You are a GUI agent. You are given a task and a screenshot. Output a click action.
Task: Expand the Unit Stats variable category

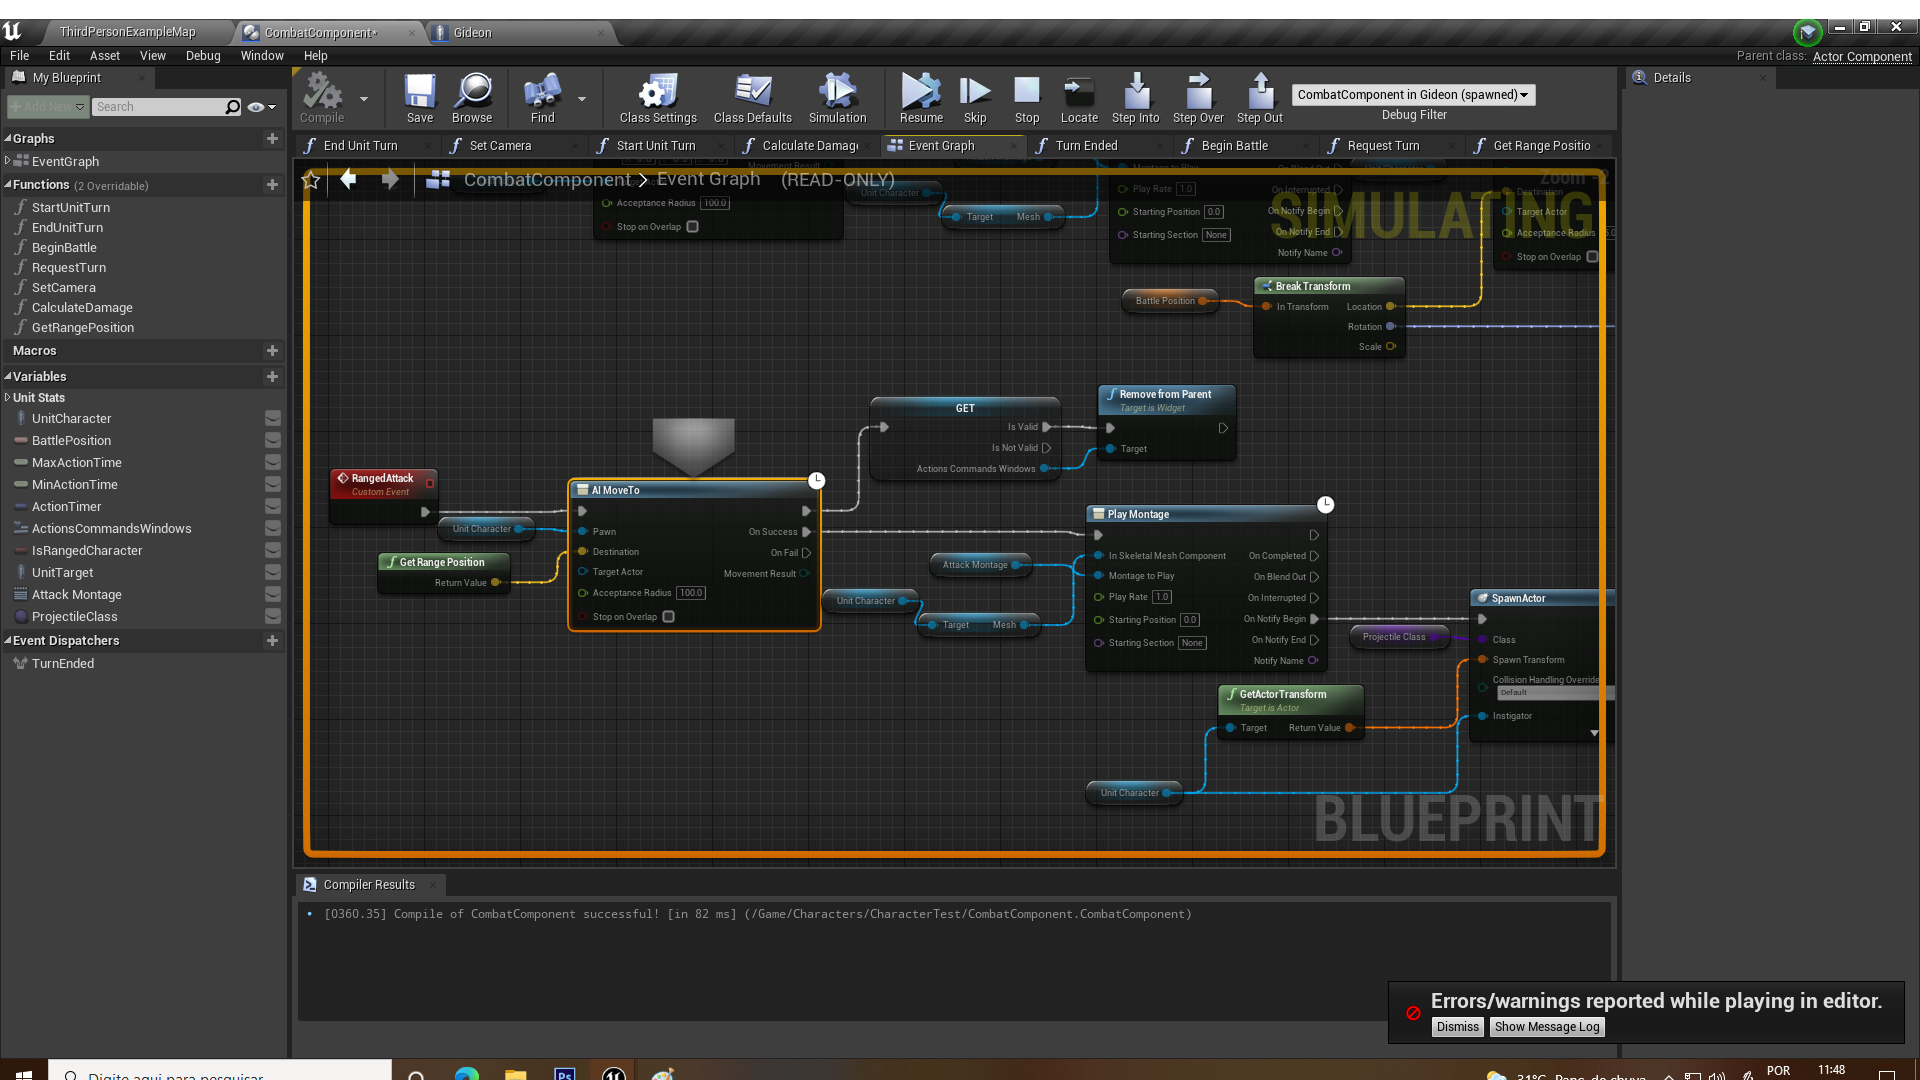[8, 398]
